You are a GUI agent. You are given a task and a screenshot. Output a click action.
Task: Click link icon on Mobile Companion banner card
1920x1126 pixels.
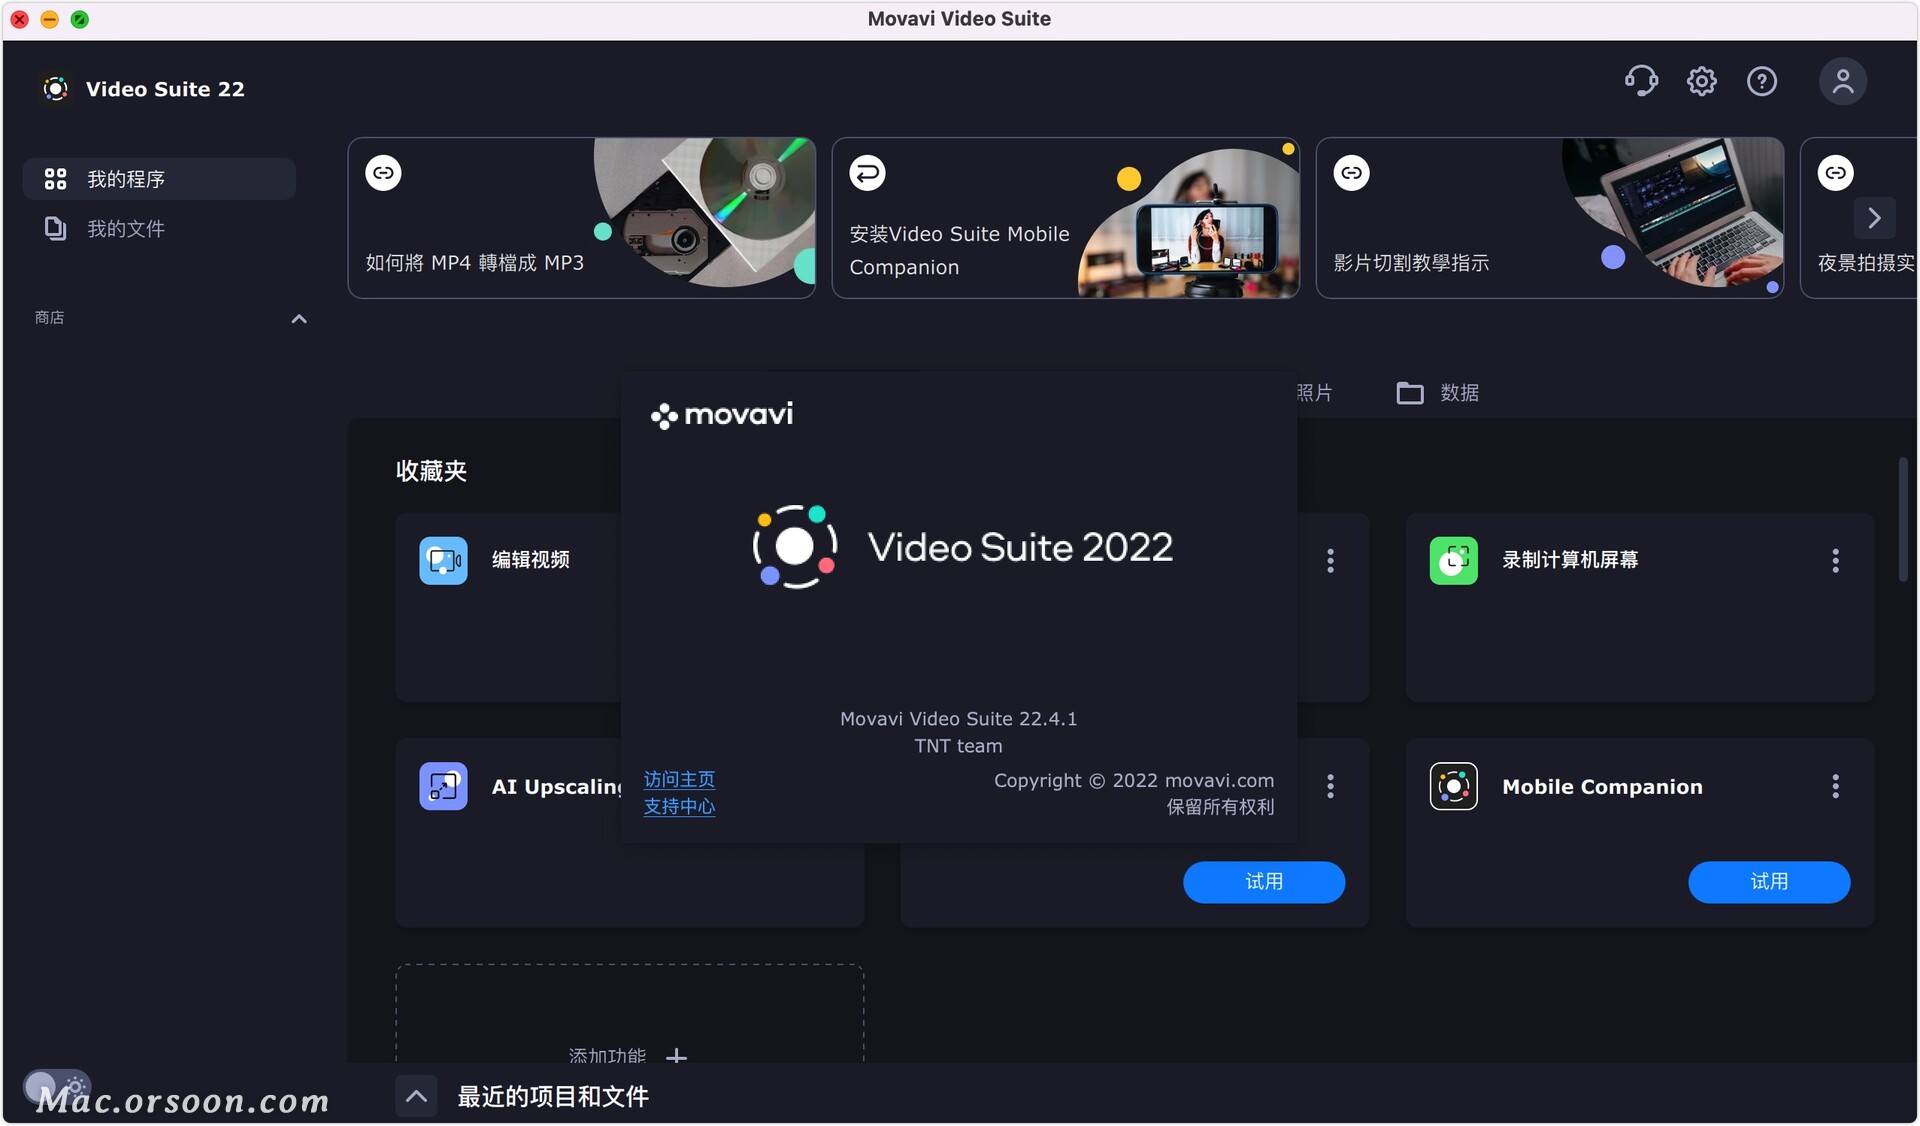click(868, 173)
